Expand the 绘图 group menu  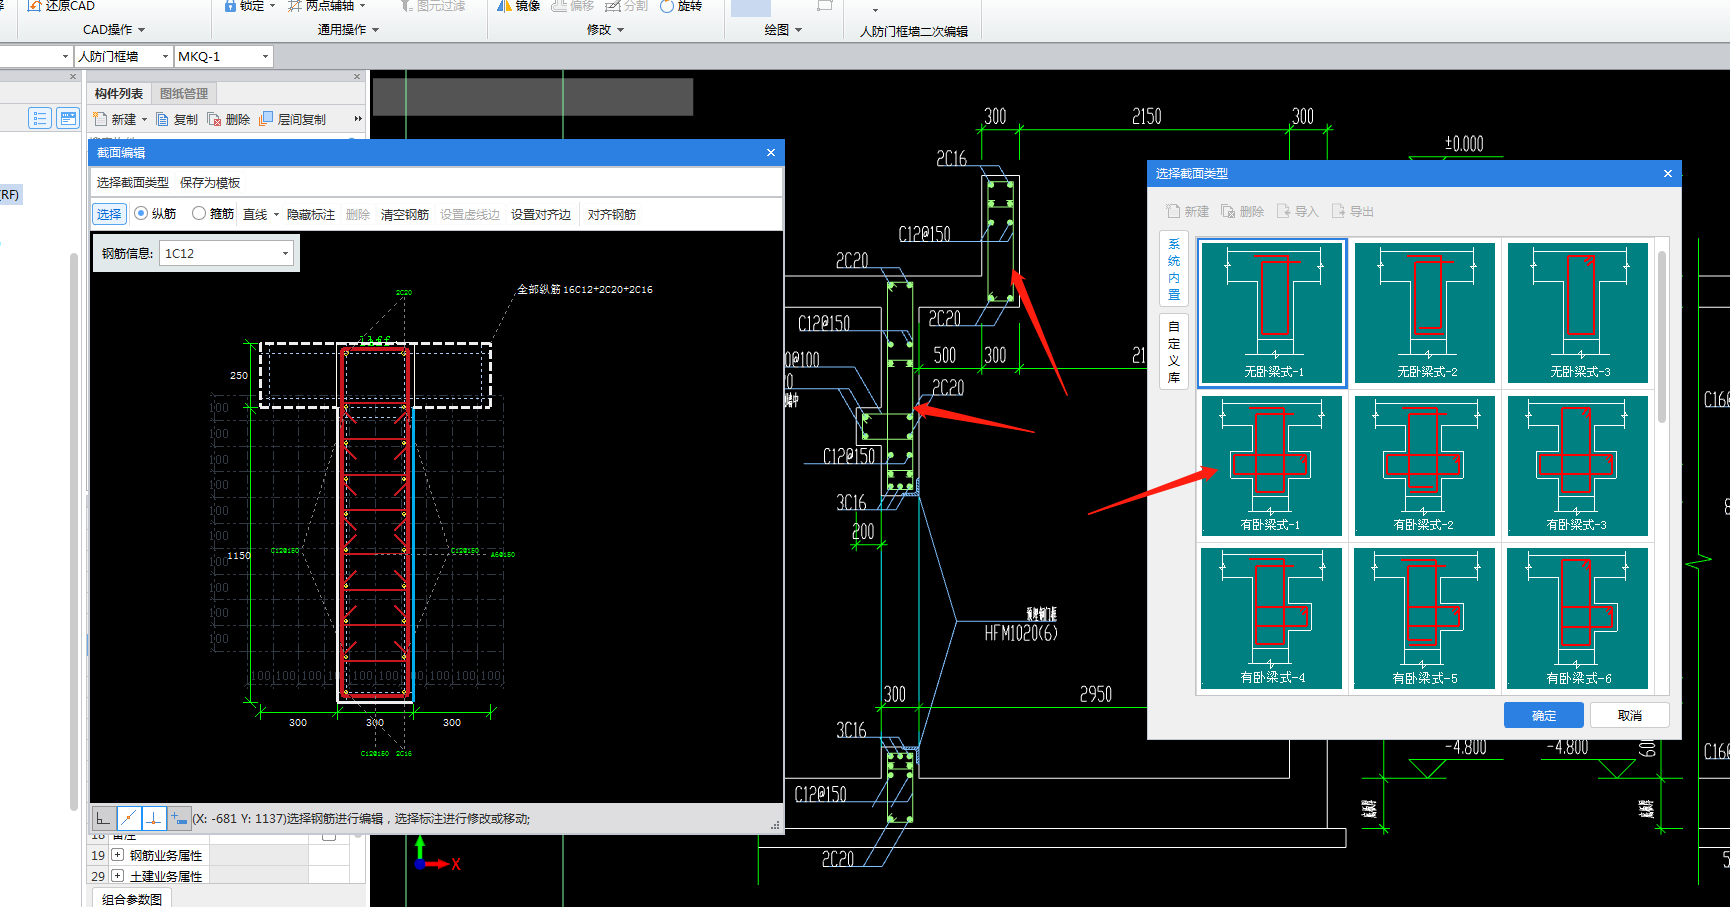pyautogui.click(x=783, y=30)
